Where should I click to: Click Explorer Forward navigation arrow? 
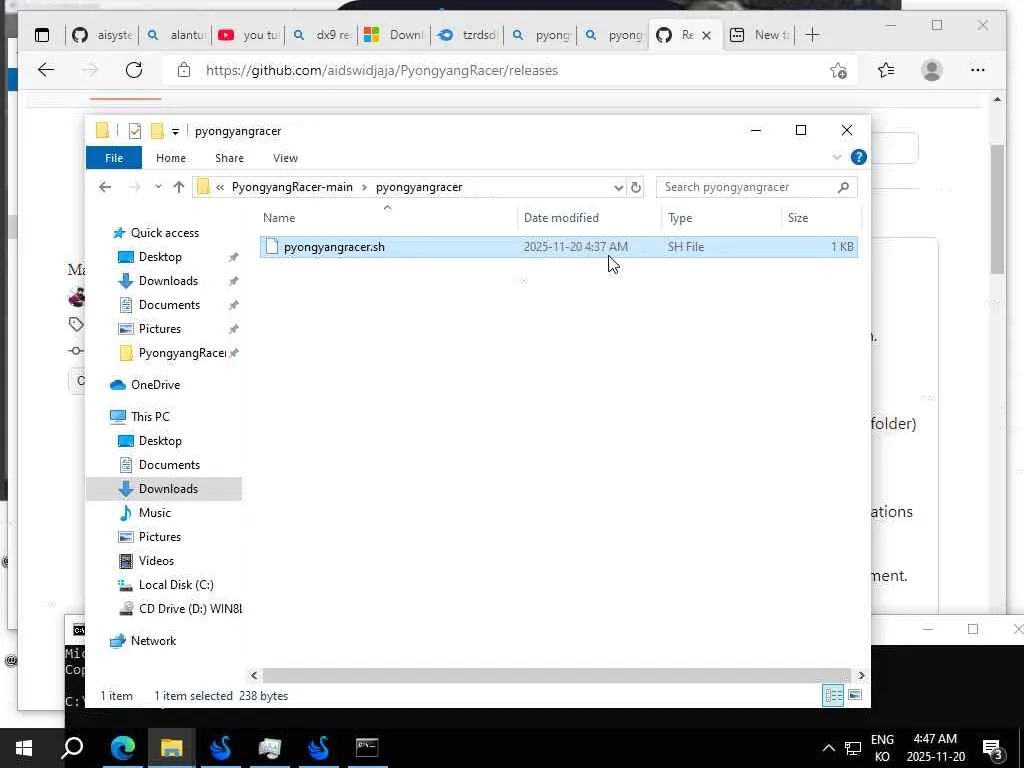[135, 187]
